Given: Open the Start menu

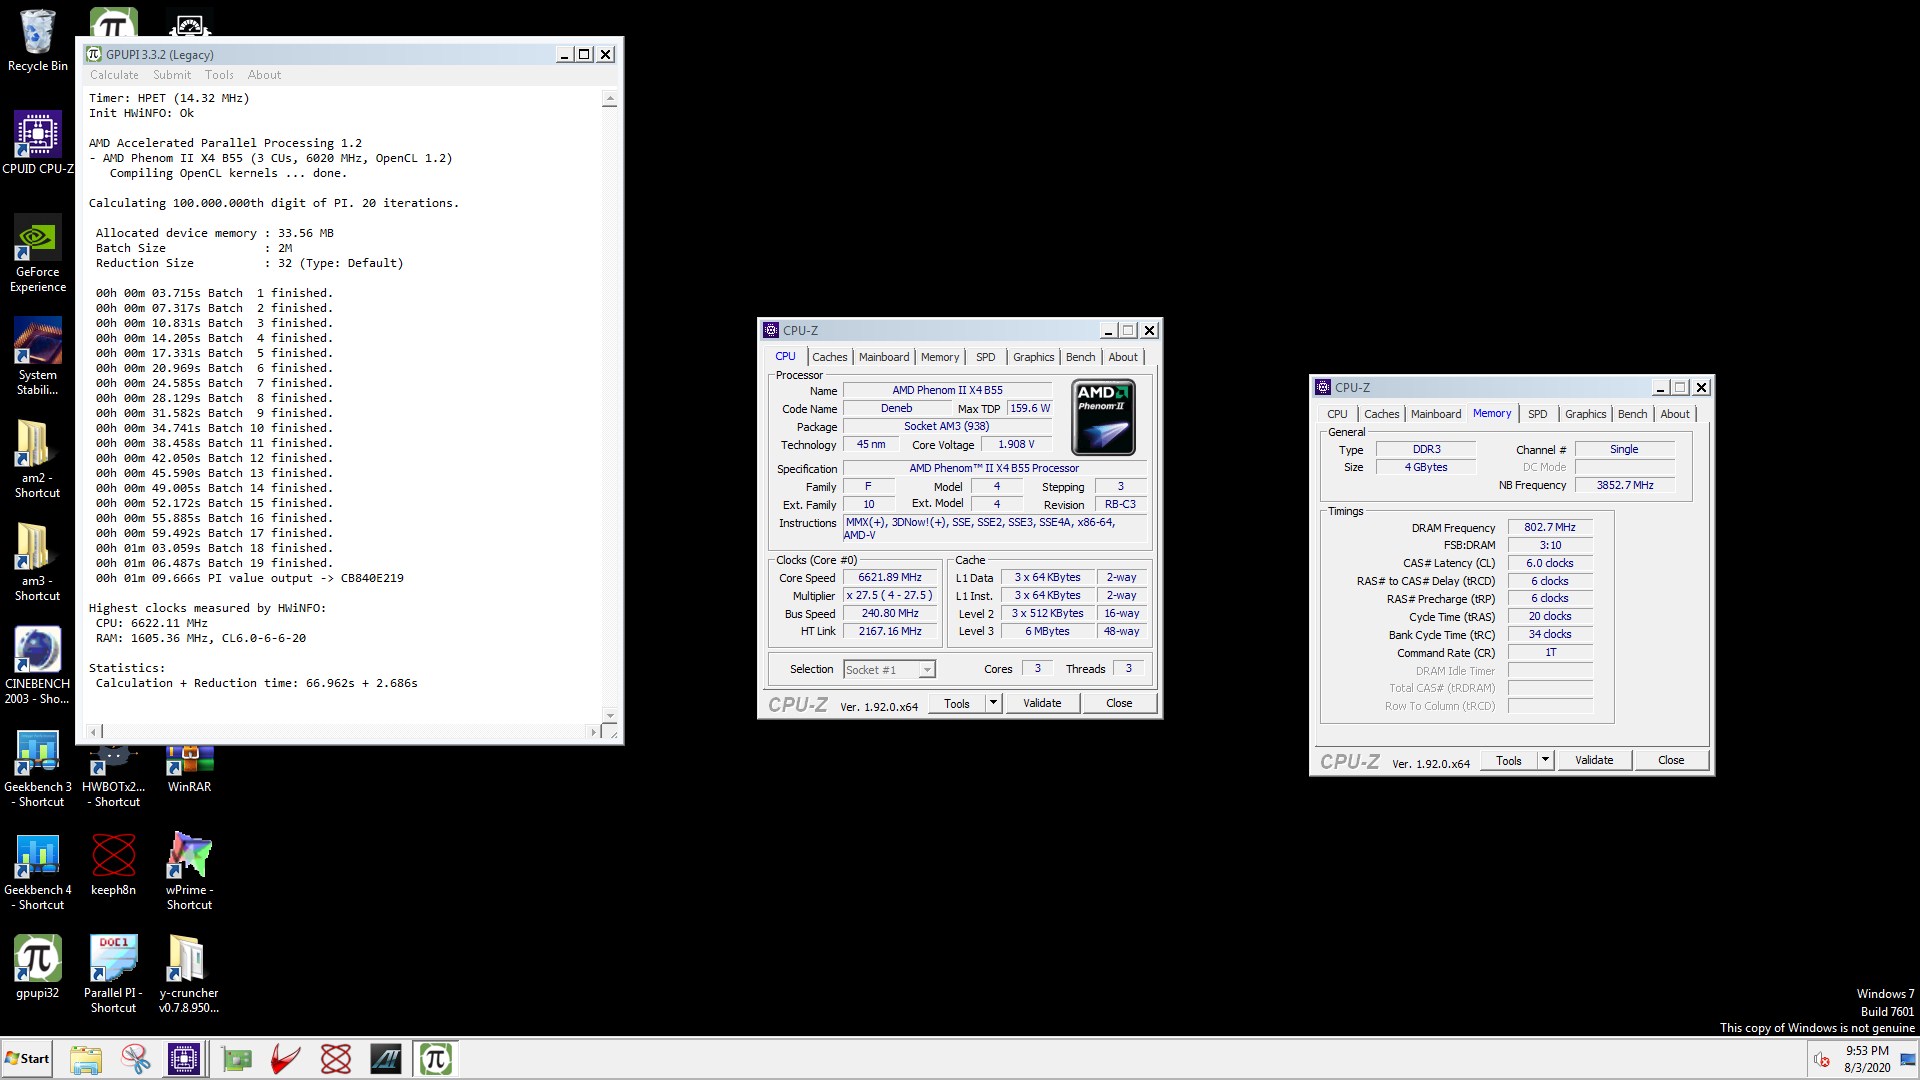Looking at the screenshot, I should tap(27, 1059).
